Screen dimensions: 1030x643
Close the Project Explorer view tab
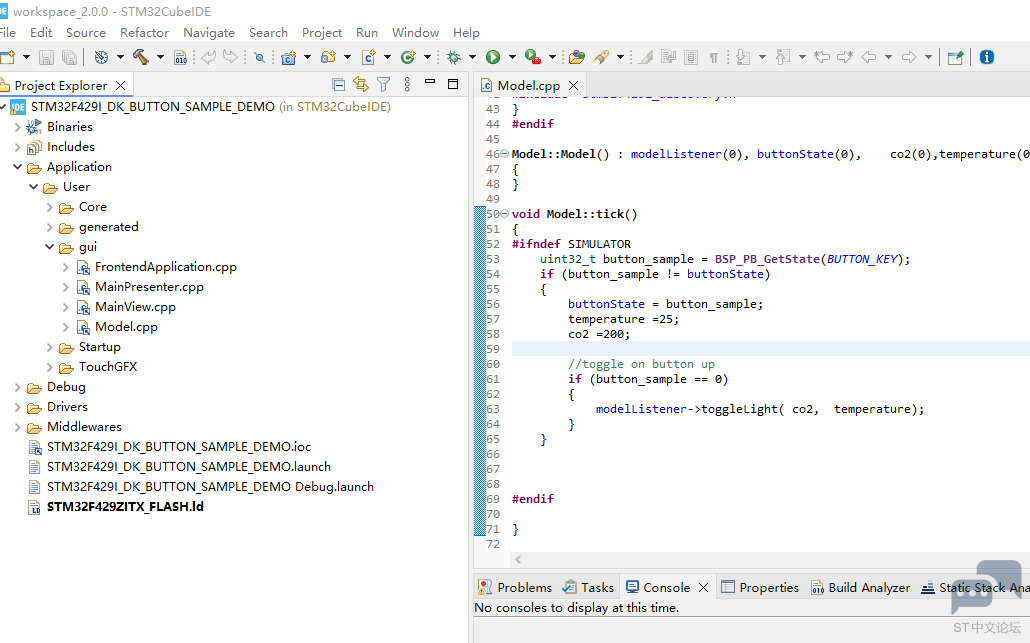pyautogui.click(x=121, y=85)
